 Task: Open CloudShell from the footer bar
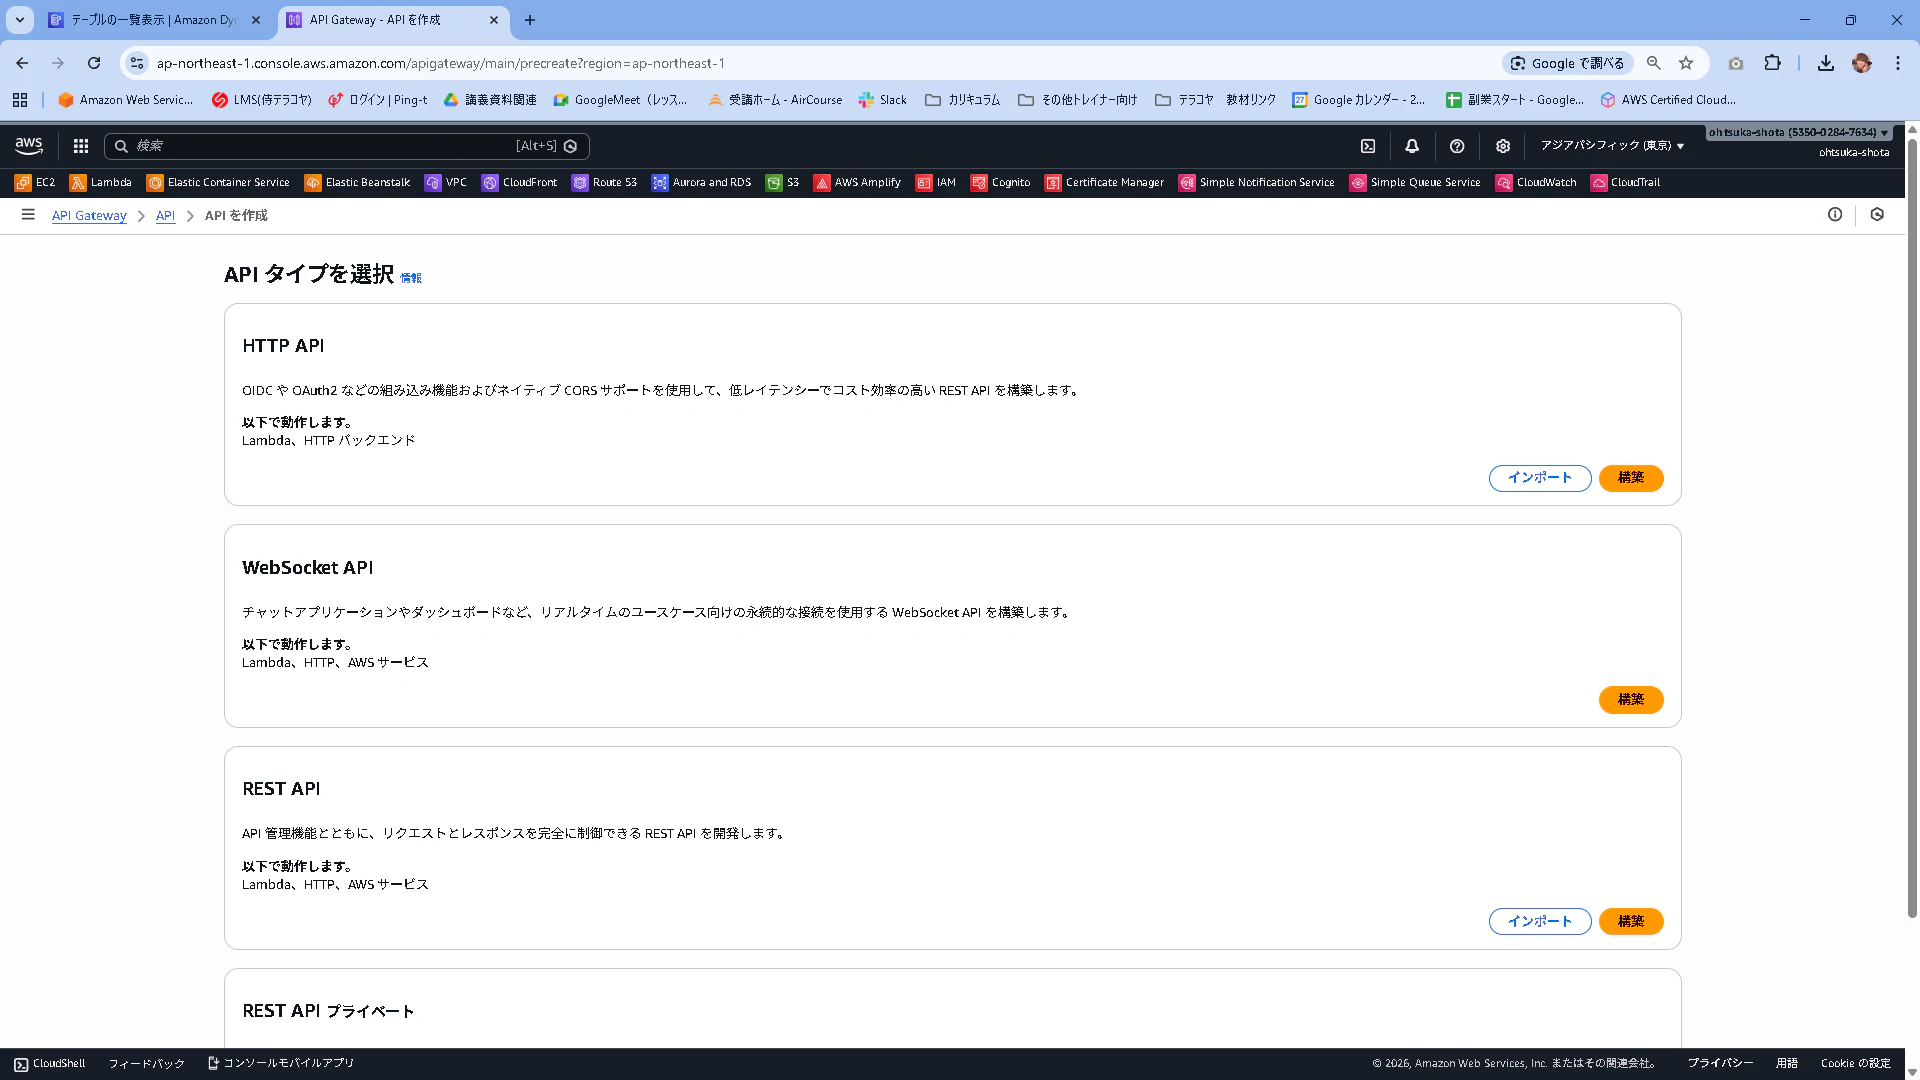tap(50, 1064)
